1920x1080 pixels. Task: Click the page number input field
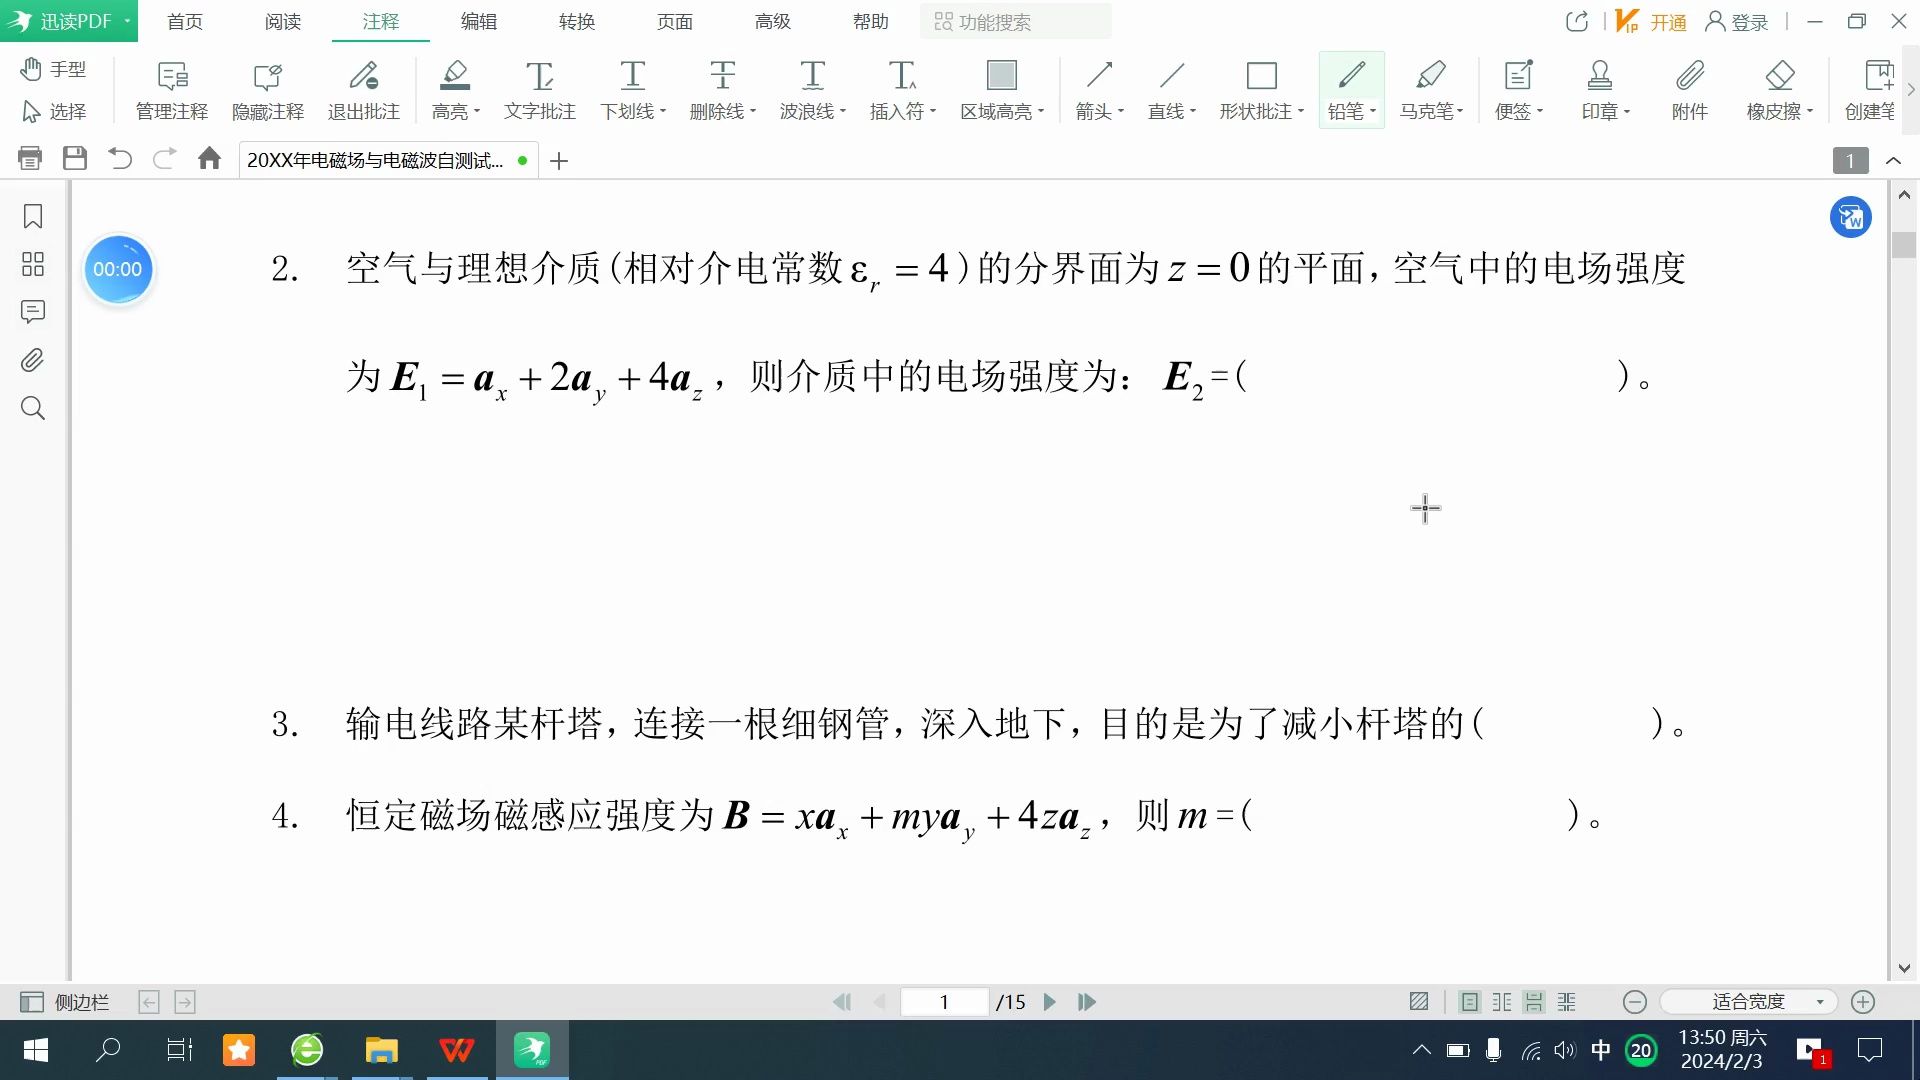944,1002
